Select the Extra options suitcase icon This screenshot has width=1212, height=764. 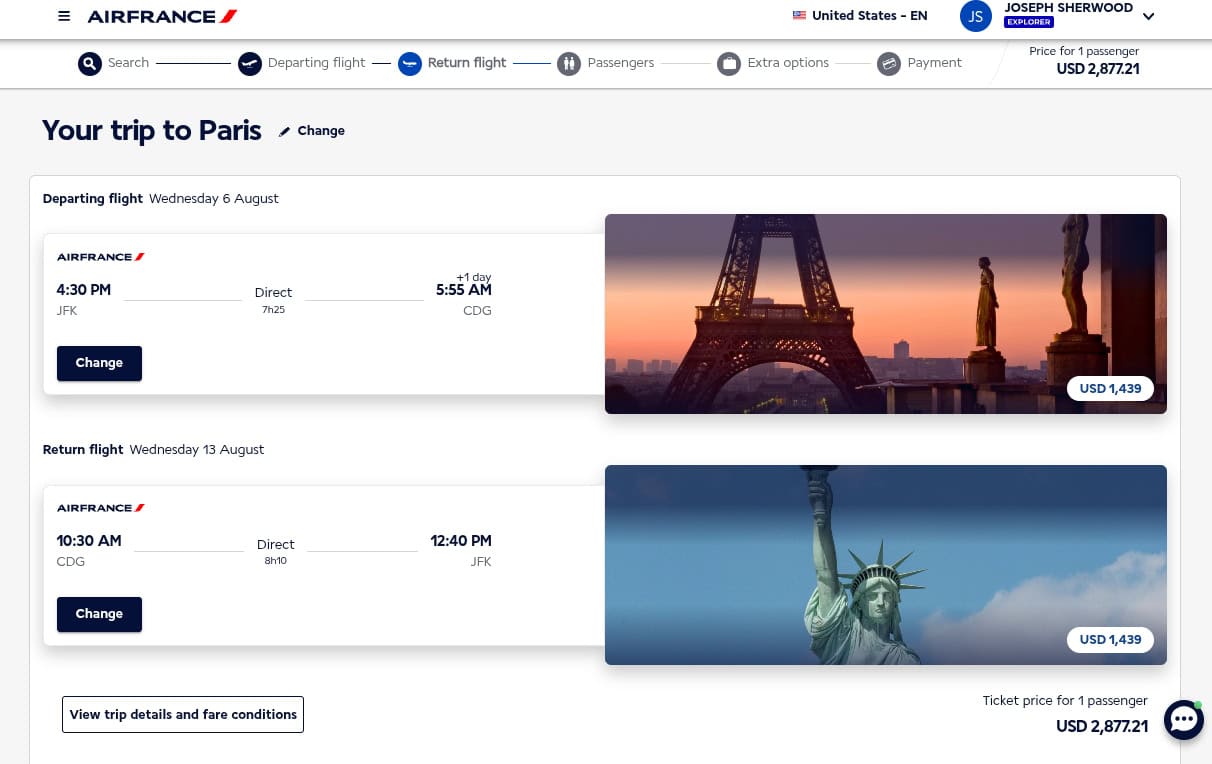(729, 63)
